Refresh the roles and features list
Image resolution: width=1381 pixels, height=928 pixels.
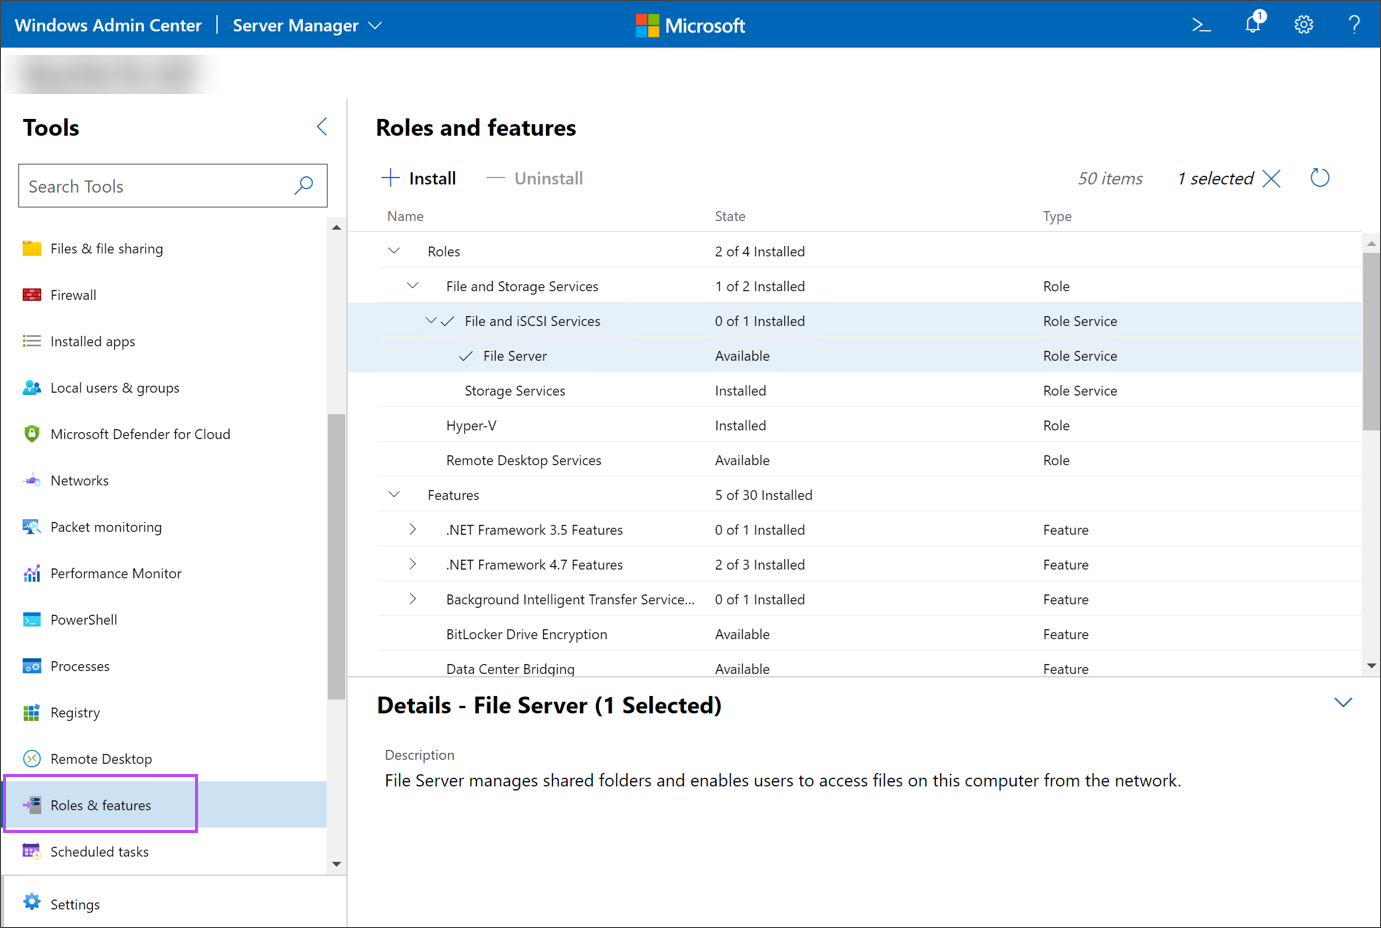click(x=1320, y=178)
